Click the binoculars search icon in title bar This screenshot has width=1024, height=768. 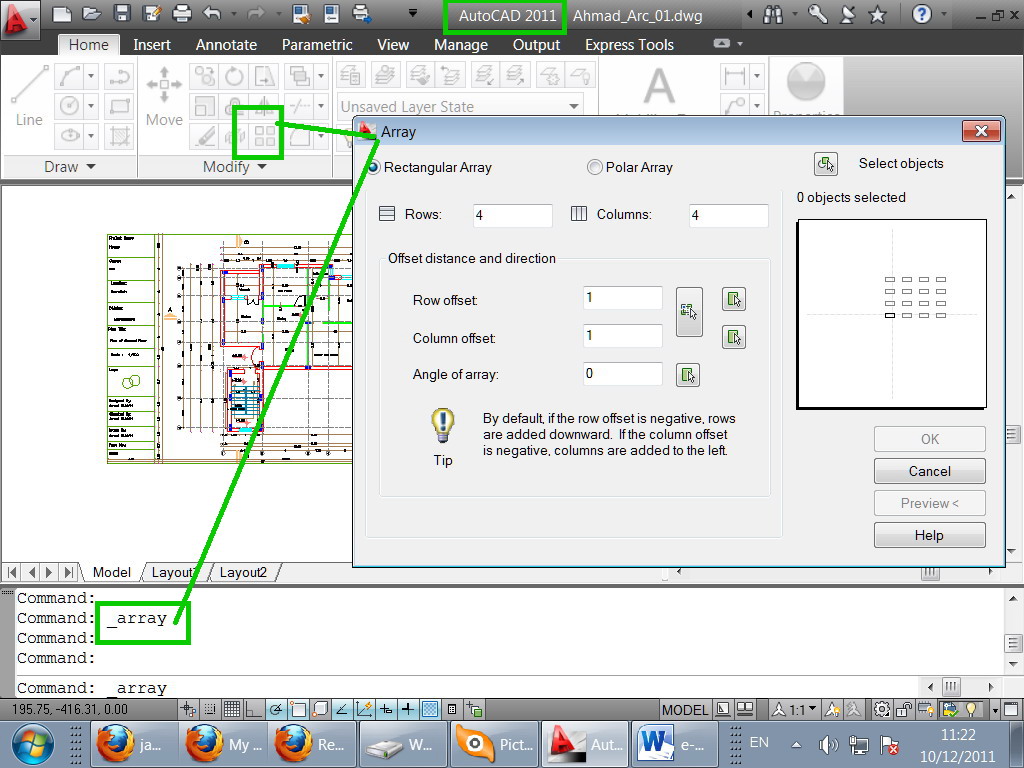pos(773,14)
